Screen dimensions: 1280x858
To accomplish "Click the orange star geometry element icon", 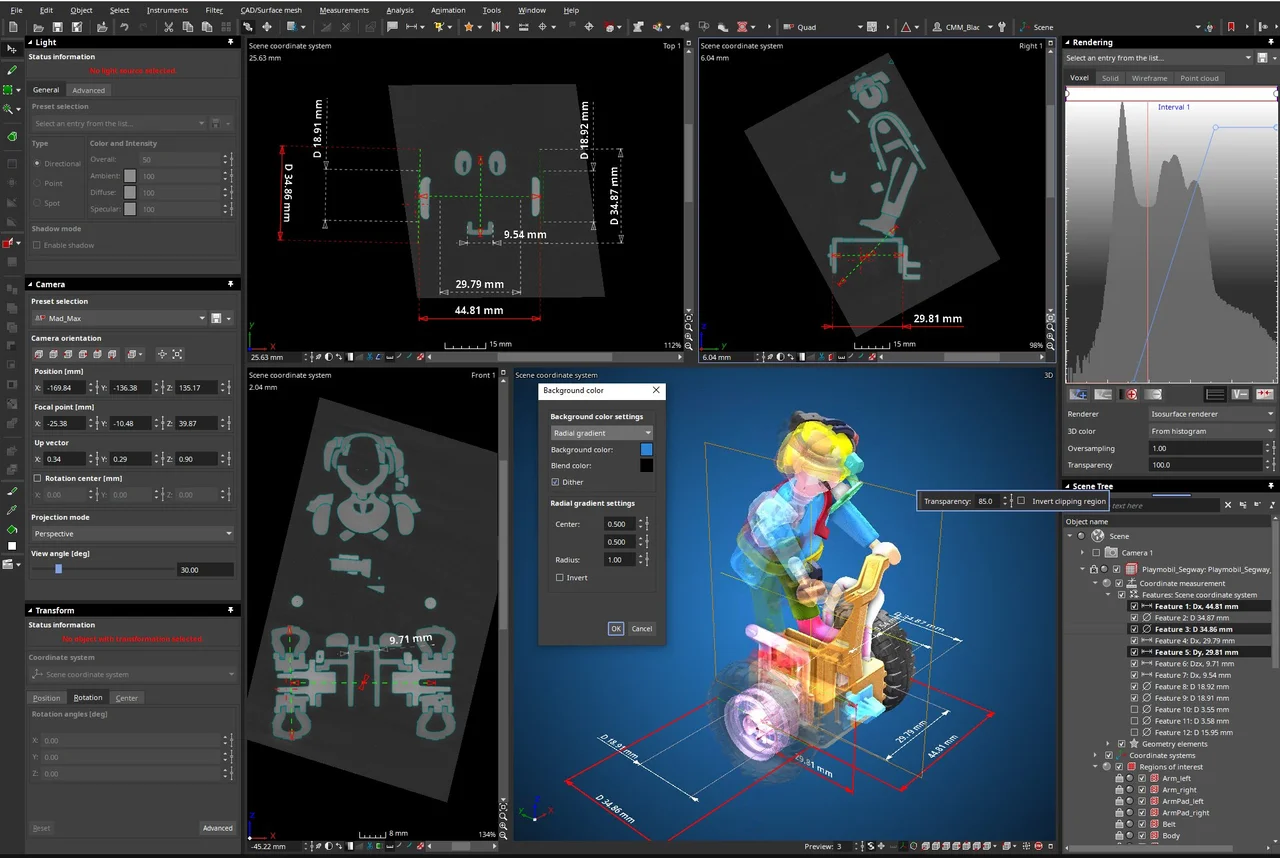I will [x=468, y=27].
